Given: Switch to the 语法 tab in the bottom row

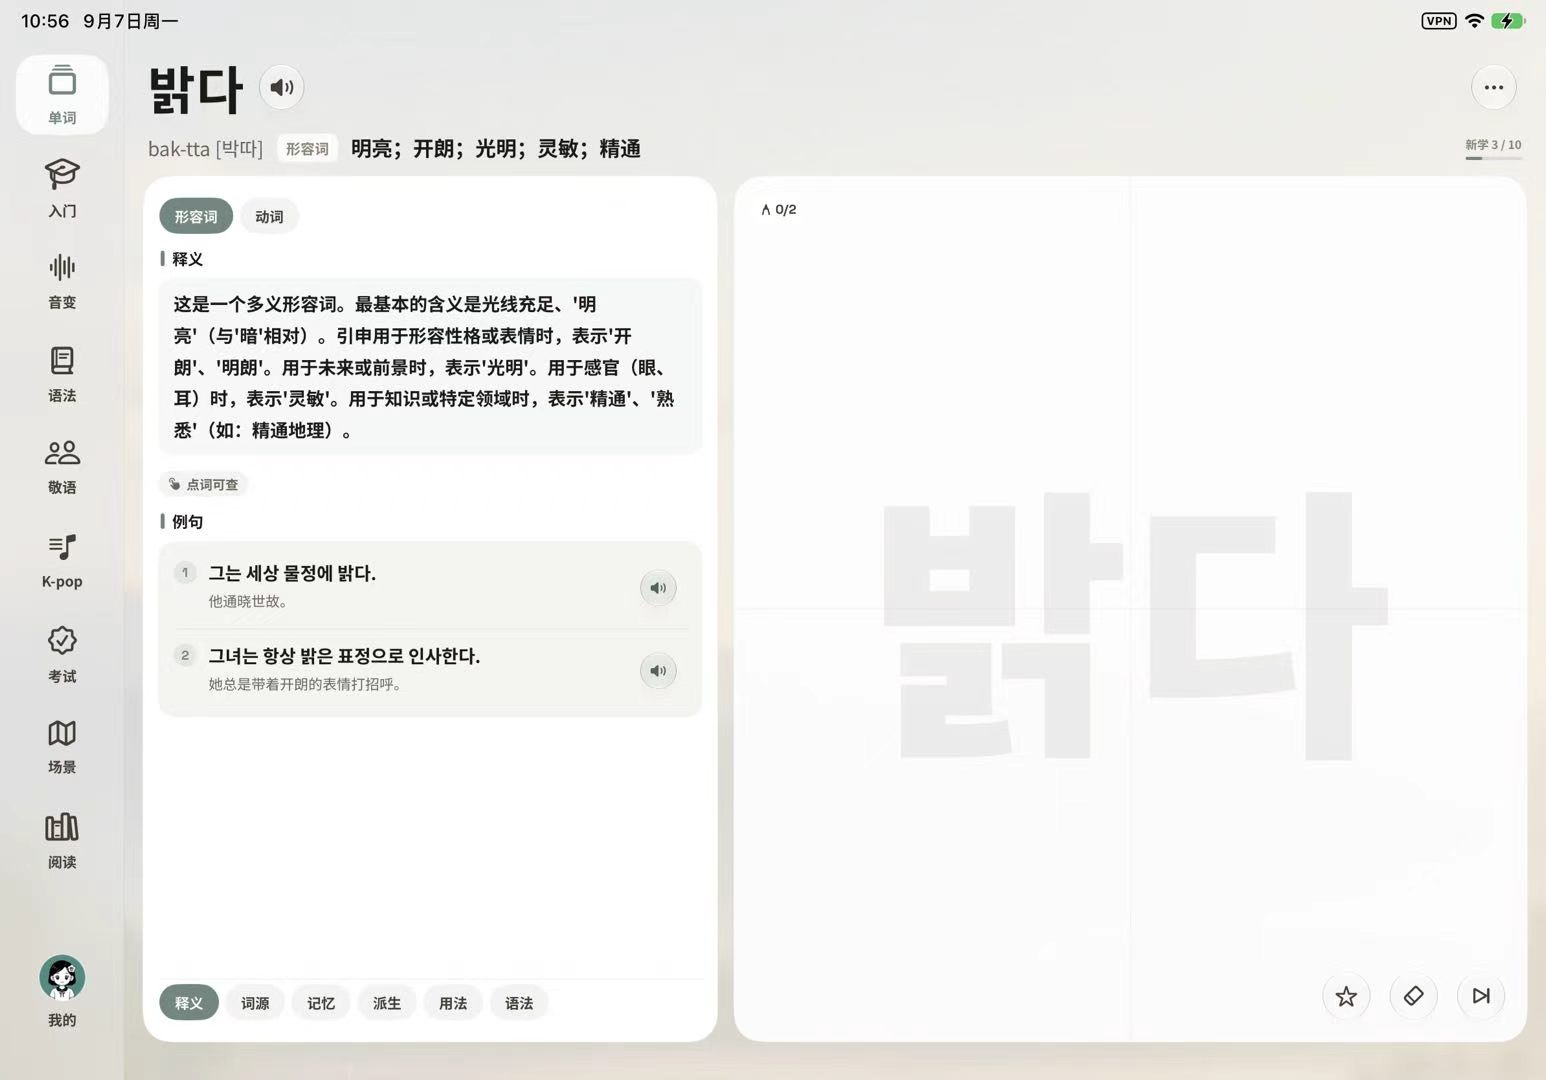Looking at the screenshot, I should (x=519, y=1003).
